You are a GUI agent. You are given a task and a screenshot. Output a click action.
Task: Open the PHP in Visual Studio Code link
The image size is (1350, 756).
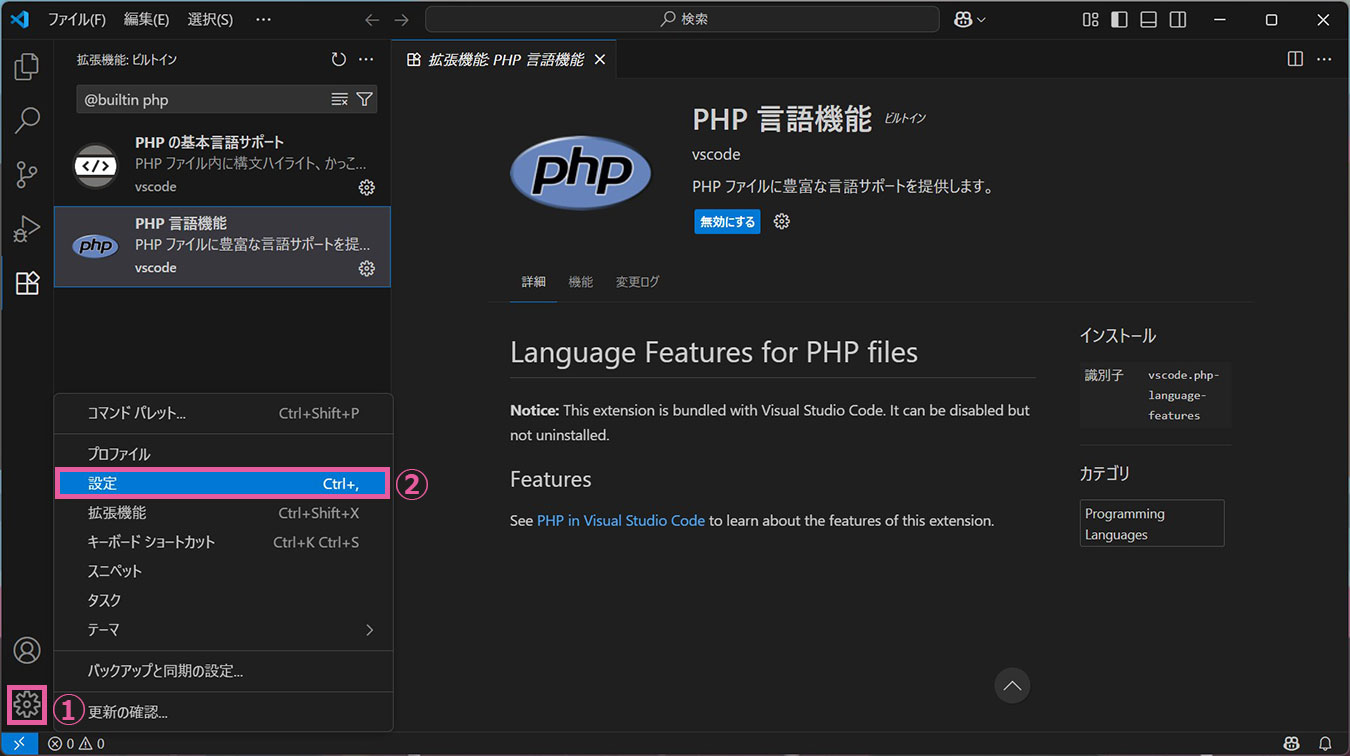621,521
